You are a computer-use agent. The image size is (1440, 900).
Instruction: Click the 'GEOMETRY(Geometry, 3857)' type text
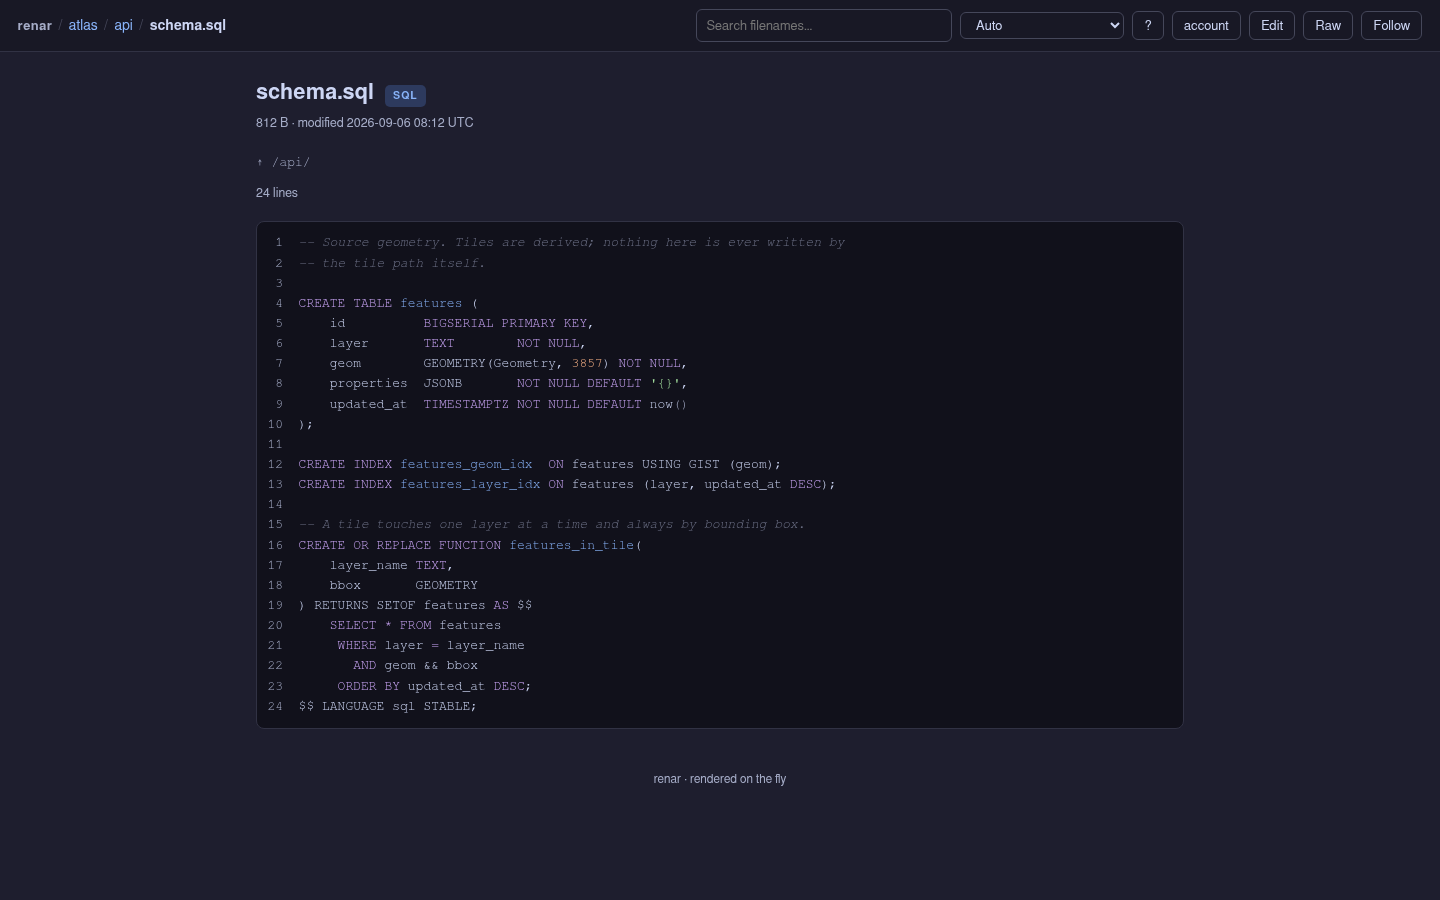coord(516,363)
